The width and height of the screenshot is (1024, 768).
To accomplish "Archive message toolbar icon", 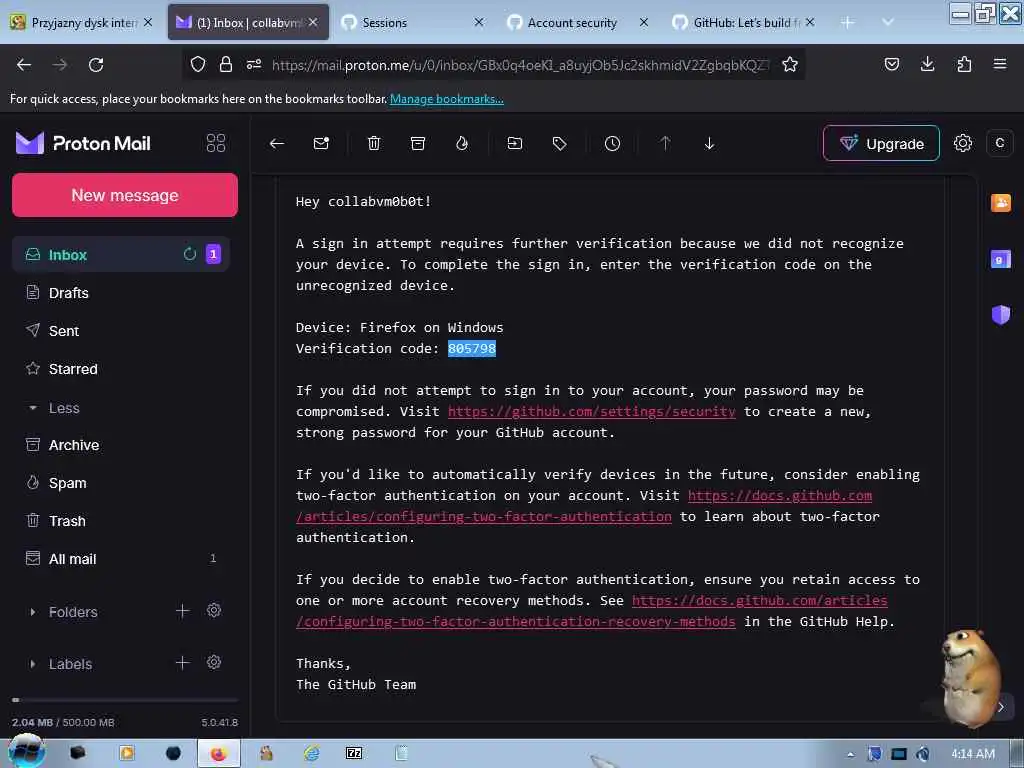I will click(418, 144).
